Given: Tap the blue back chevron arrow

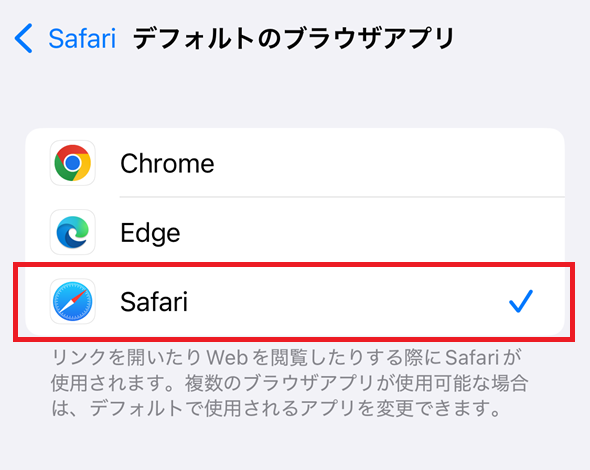Looking at the screenshot, I should pos(23,38).
